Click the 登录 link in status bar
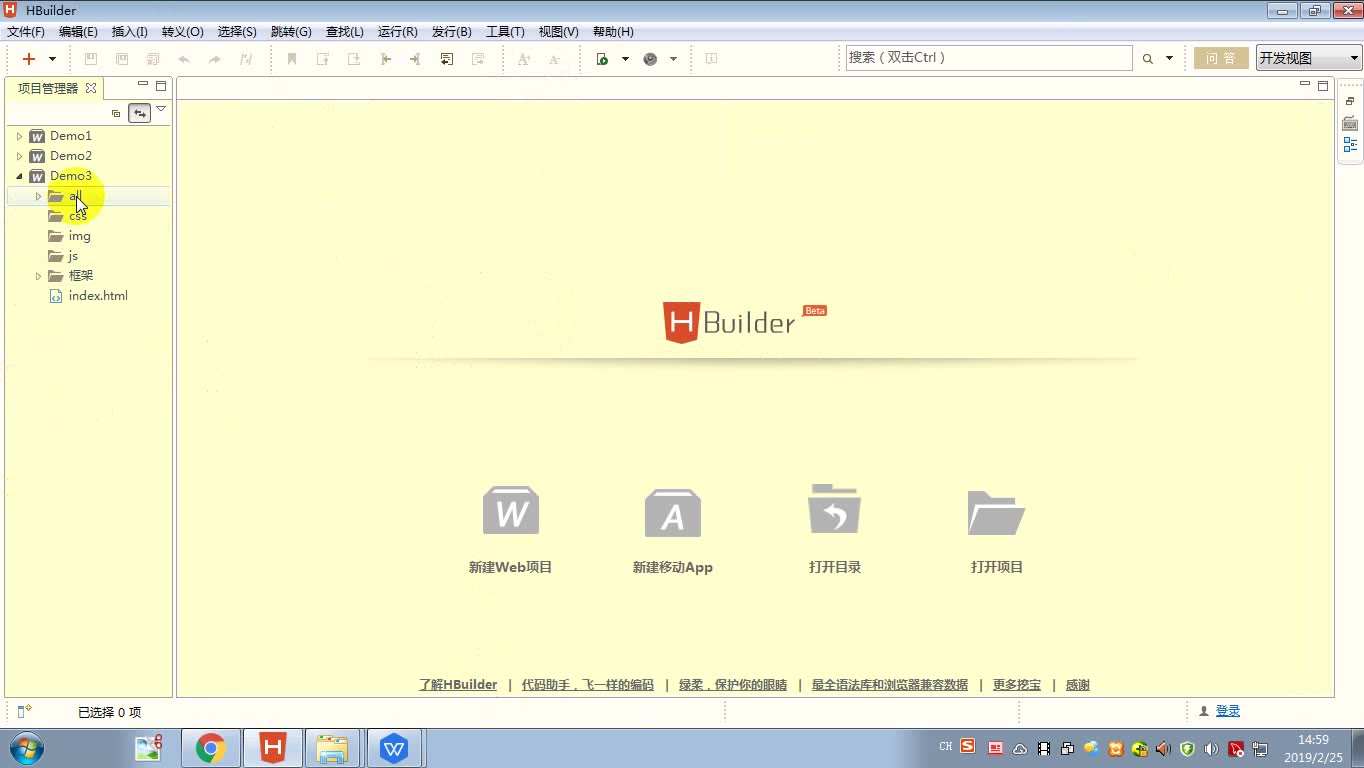 [1228, 711]
